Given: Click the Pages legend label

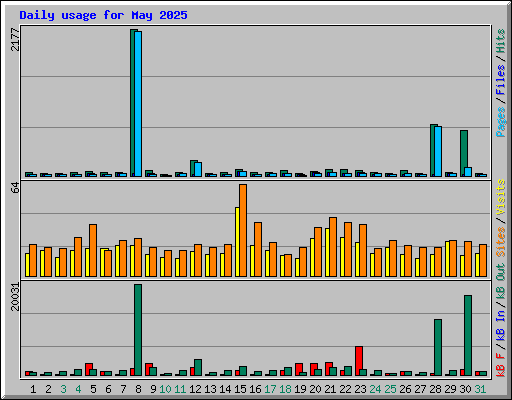Looking at the screenshot, I should coord(501,122).
